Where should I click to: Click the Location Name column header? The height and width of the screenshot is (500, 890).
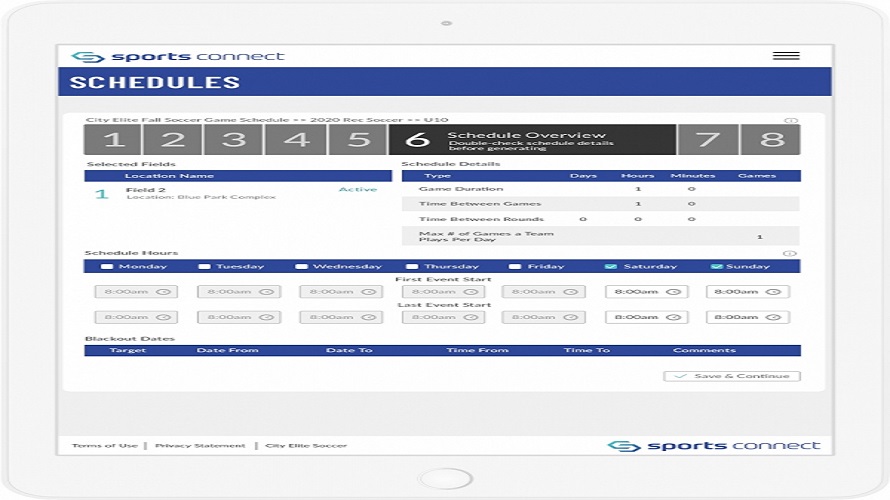pyautogui.click(x=169, y=176)
